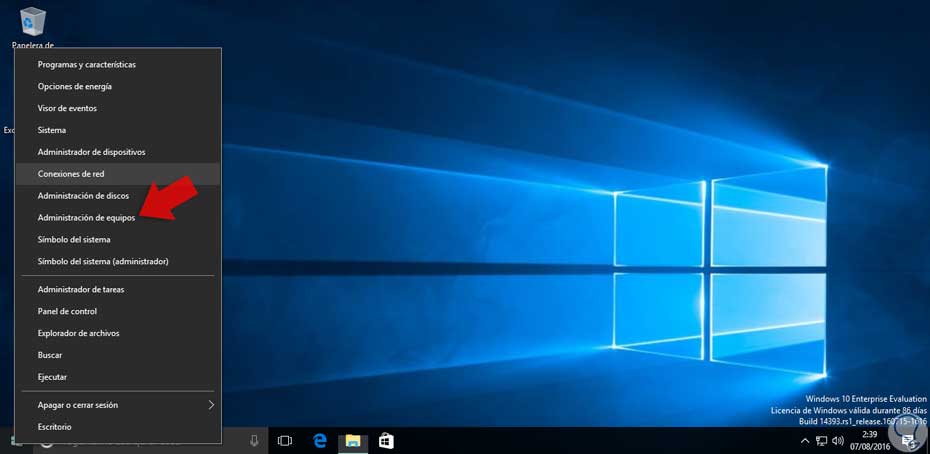The height and width of the screenshot is (454, 930).
Task: Open Administrador de tareas
Action: tap(117, 290)
